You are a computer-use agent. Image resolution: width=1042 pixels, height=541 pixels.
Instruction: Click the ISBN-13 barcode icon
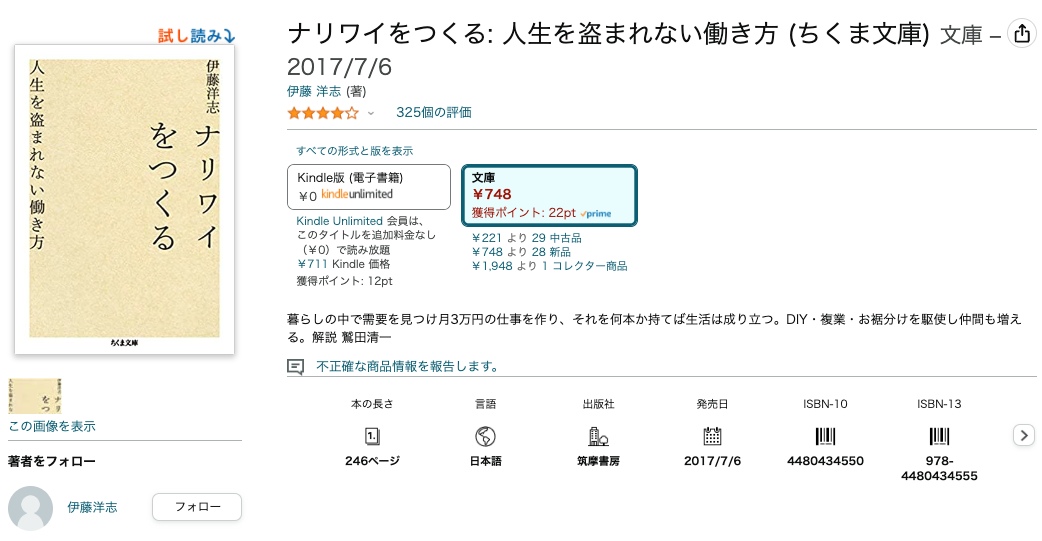(x=939, y=436)
